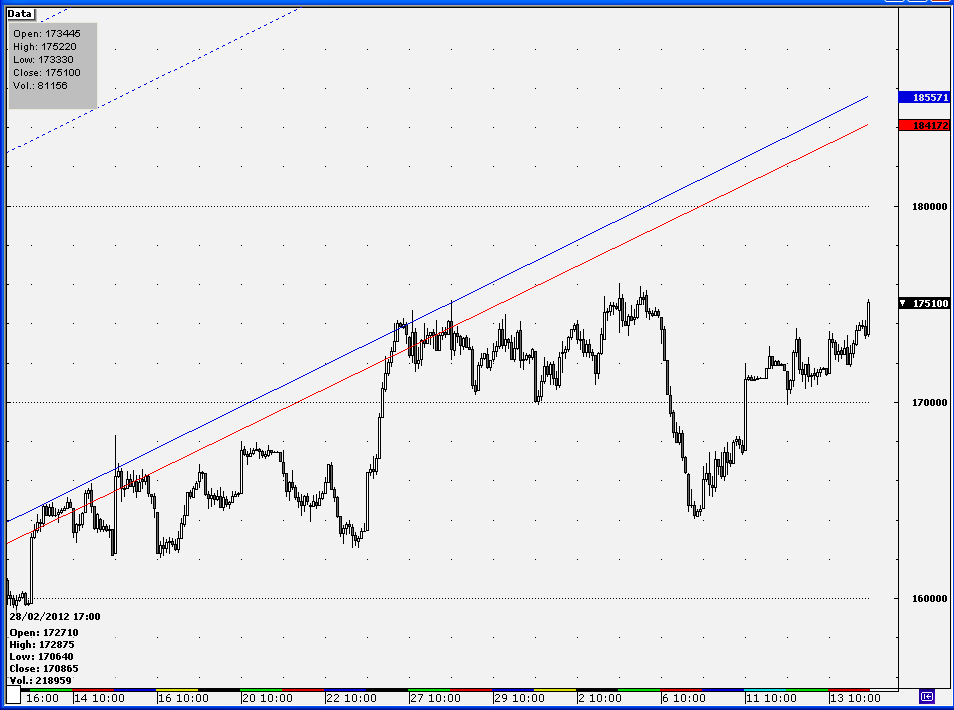Click the '16:00' time axis label
Viewport: 954px width, 710px height.
[x=43, y=698]
